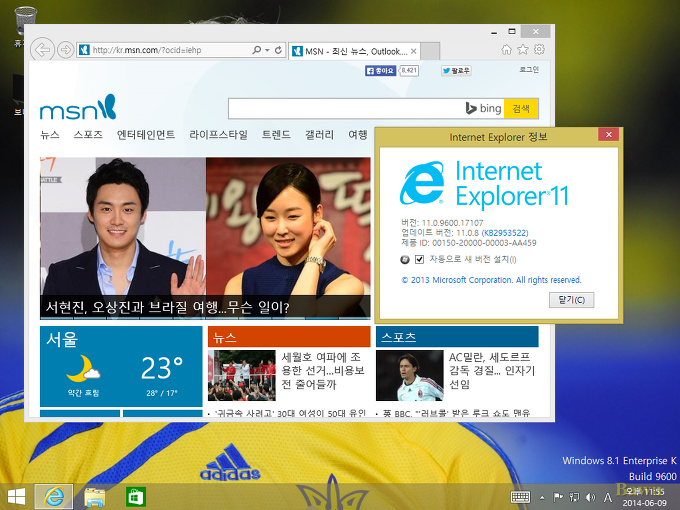Screen dimensions: 680x510
Task: Click the Internet Explorer e logo in dialog
Action: click(x=422, y=183)
